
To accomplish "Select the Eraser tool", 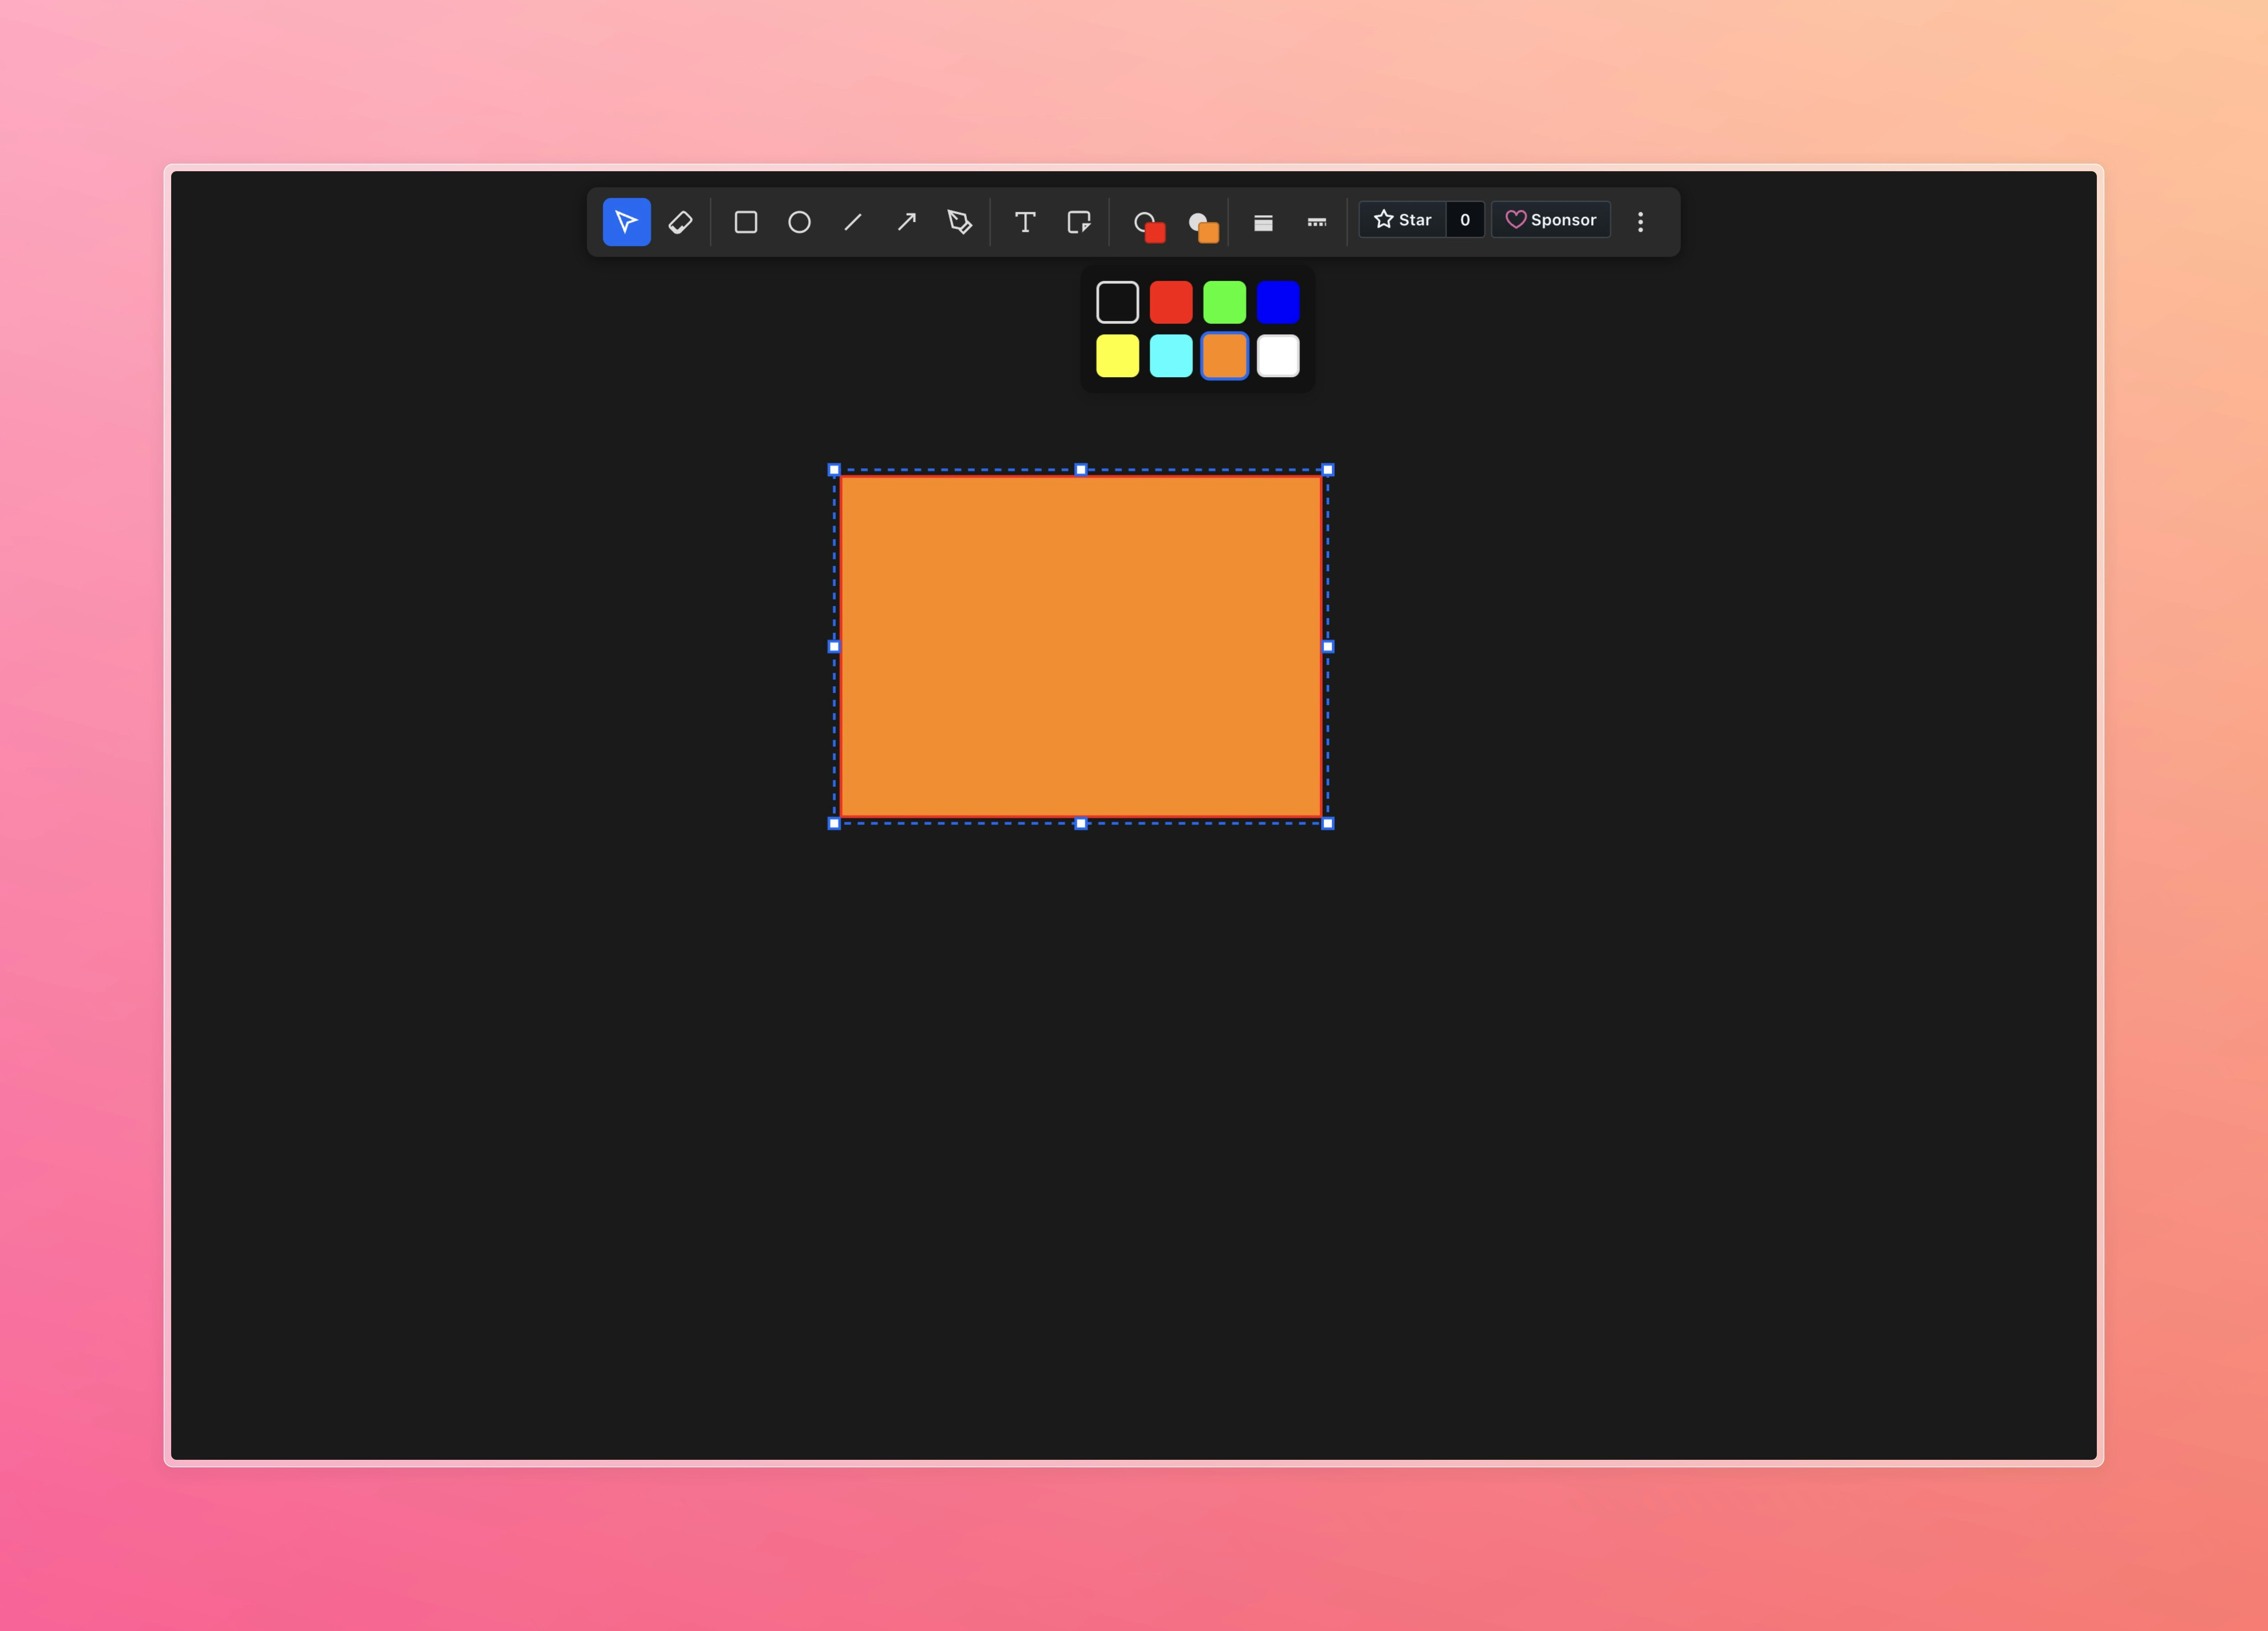I will coord(680,221).
